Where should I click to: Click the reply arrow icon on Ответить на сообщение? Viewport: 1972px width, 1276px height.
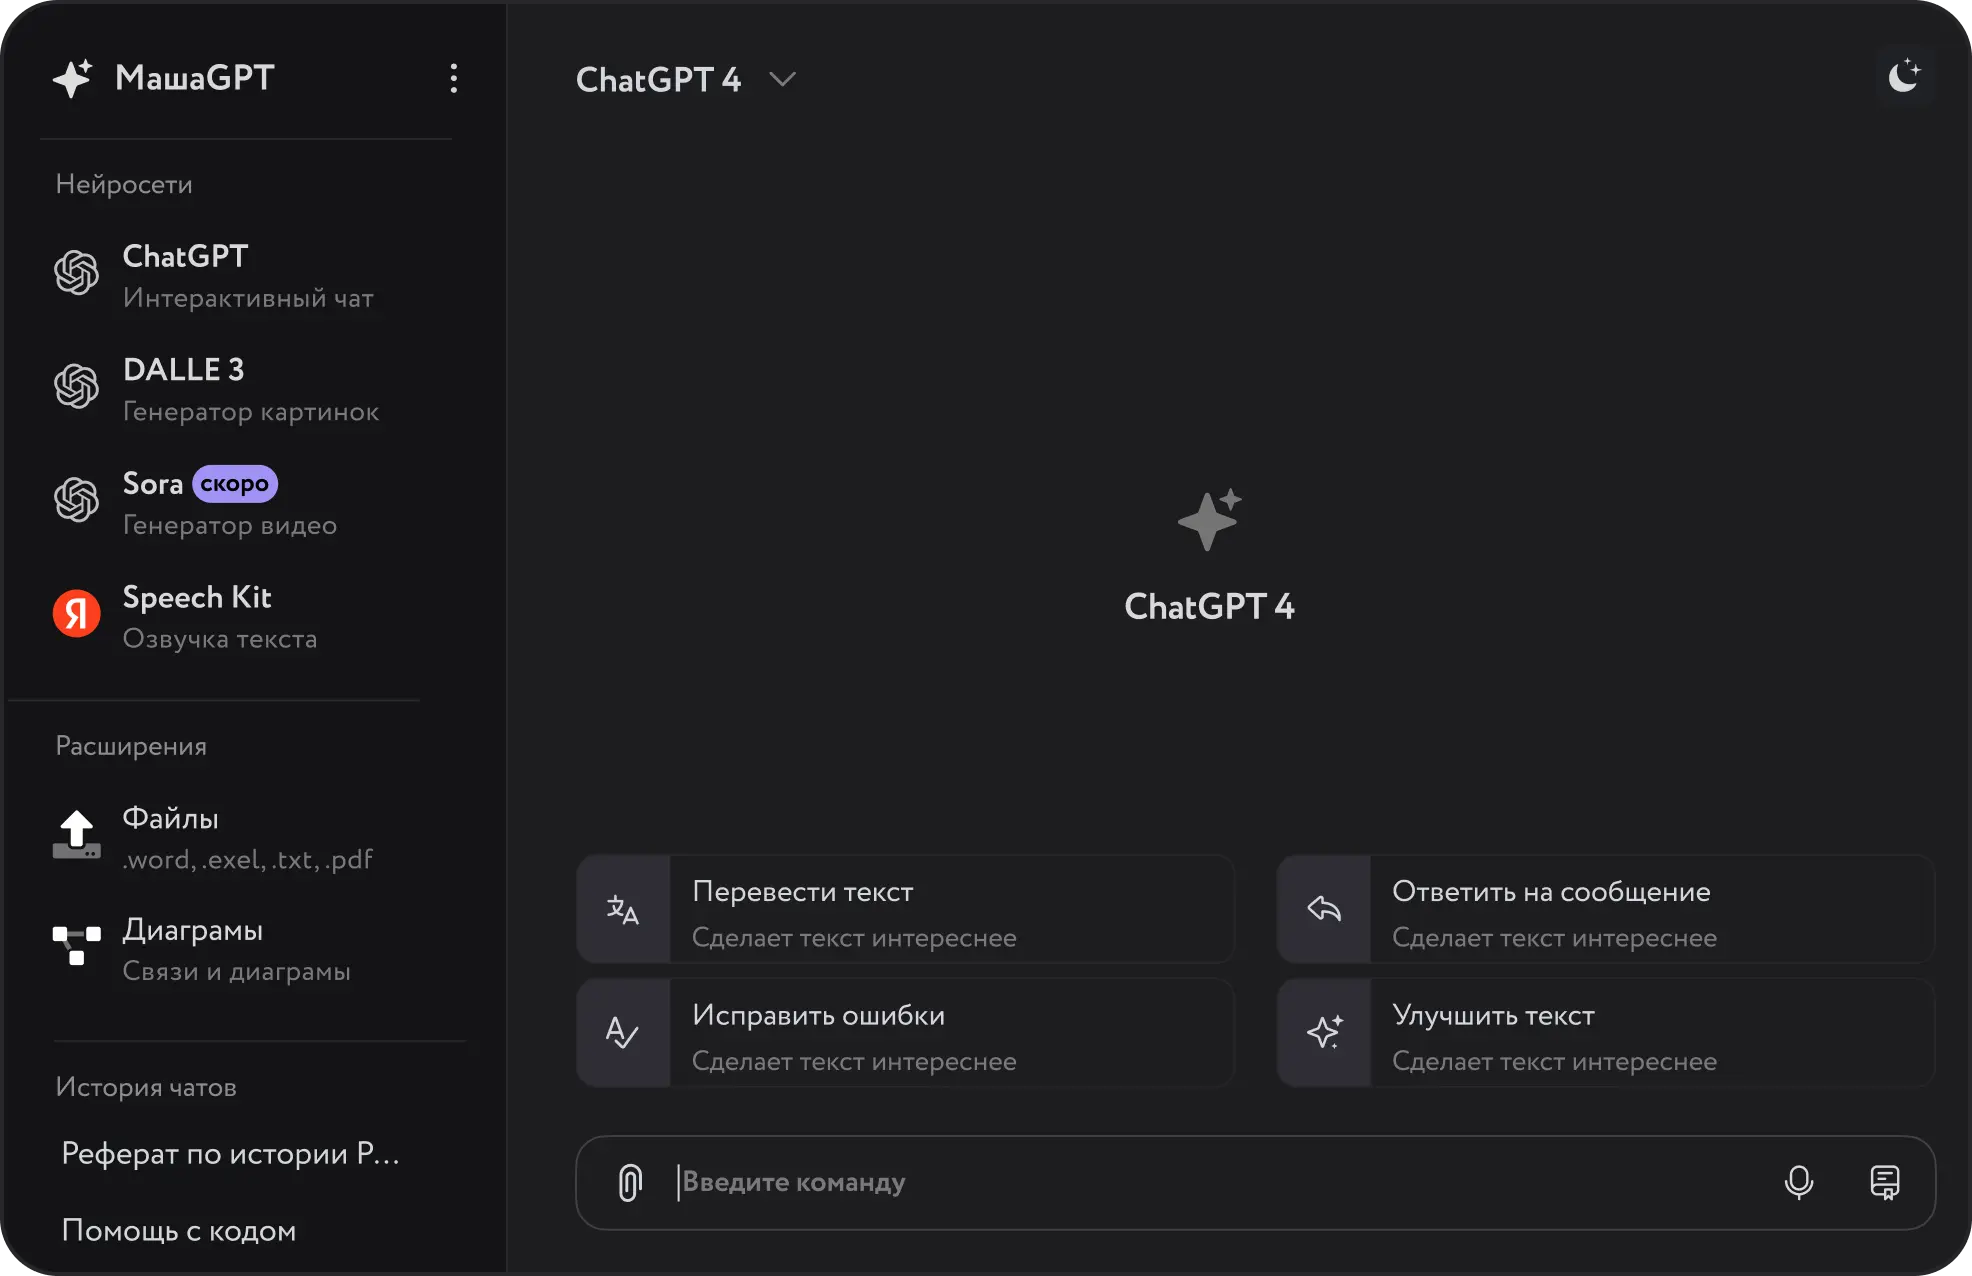[1324, 909]
